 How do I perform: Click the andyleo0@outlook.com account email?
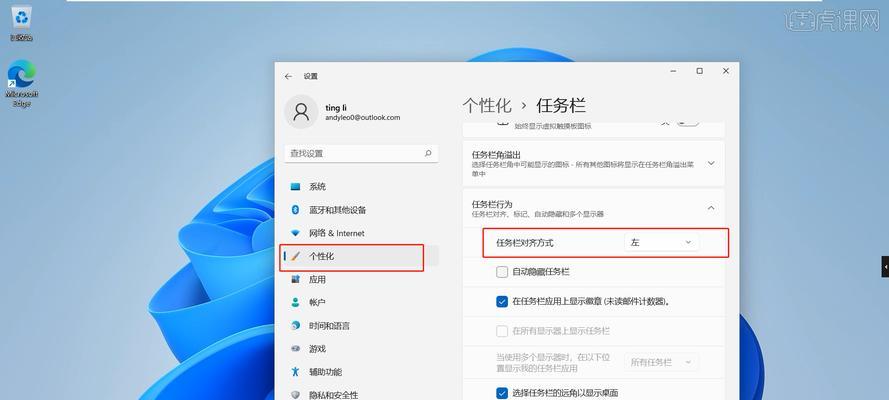pyautogui.click(x=363, y=118)
